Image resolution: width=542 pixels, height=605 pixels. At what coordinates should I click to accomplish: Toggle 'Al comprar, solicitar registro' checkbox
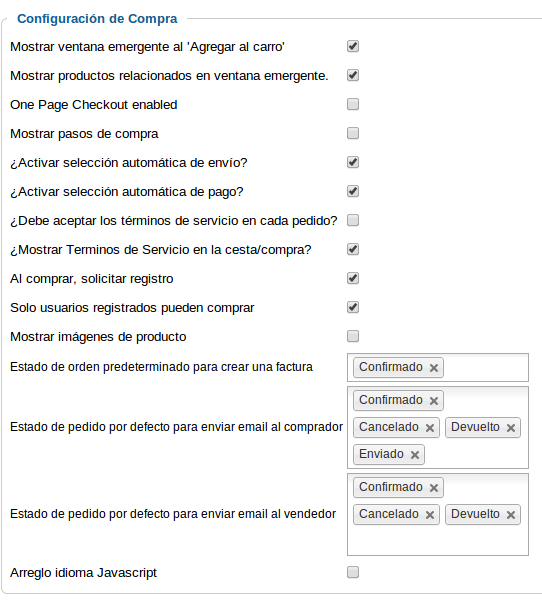[x=353, y=278]
